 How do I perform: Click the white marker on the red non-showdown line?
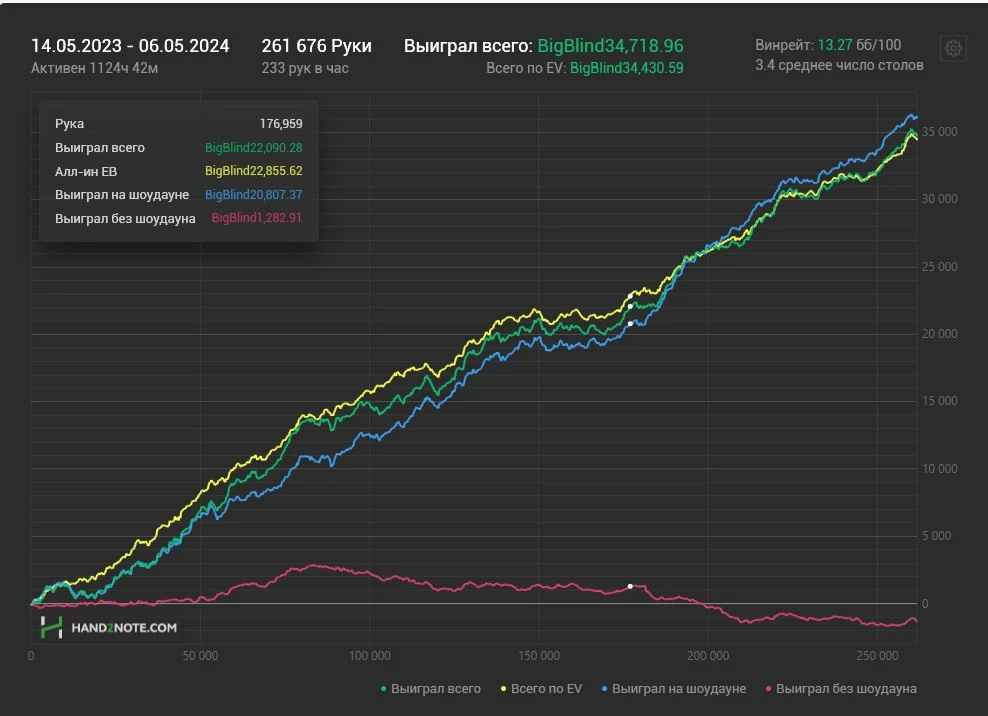pyautogui.click(x=630, y=586)
